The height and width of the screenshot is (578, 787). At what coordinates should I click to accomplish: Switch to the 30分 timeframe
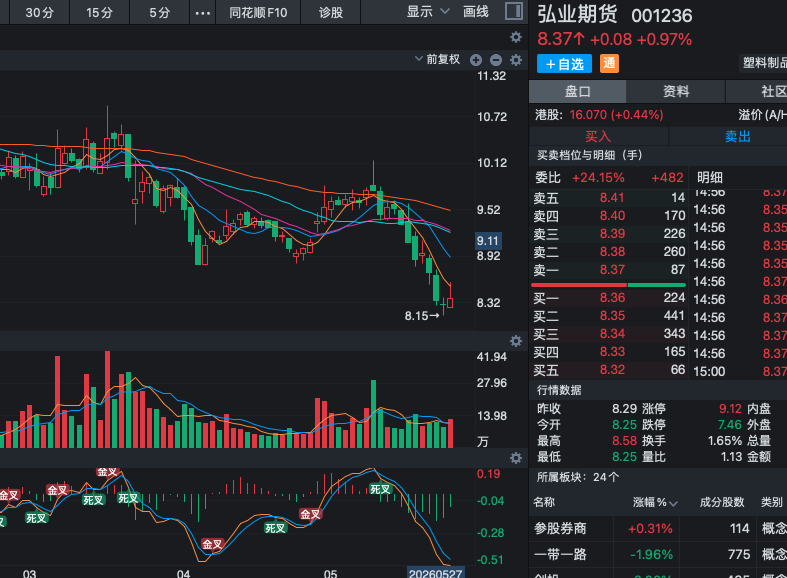click(39, 12)
